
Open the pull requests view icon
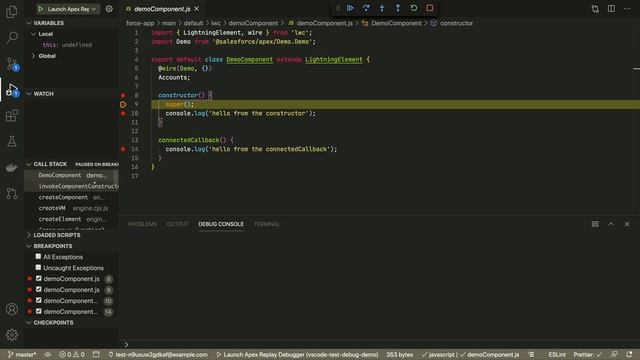[x=12, y=193]
